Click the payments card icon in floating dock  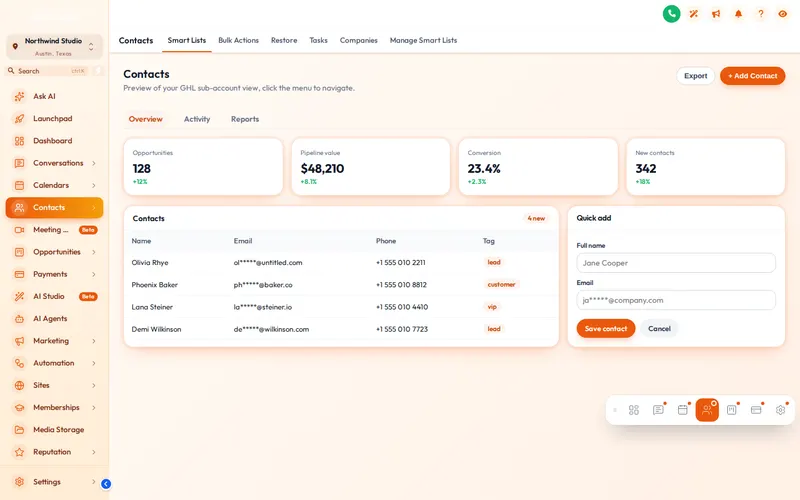(756, 410)
